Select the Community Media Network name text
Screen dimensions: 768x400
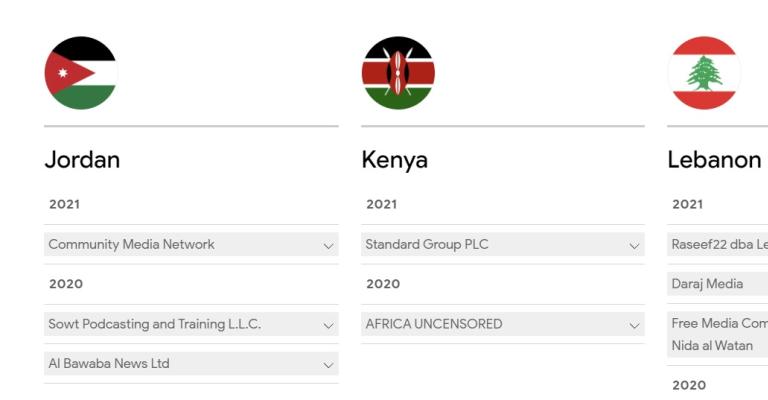tap(131, 244)
